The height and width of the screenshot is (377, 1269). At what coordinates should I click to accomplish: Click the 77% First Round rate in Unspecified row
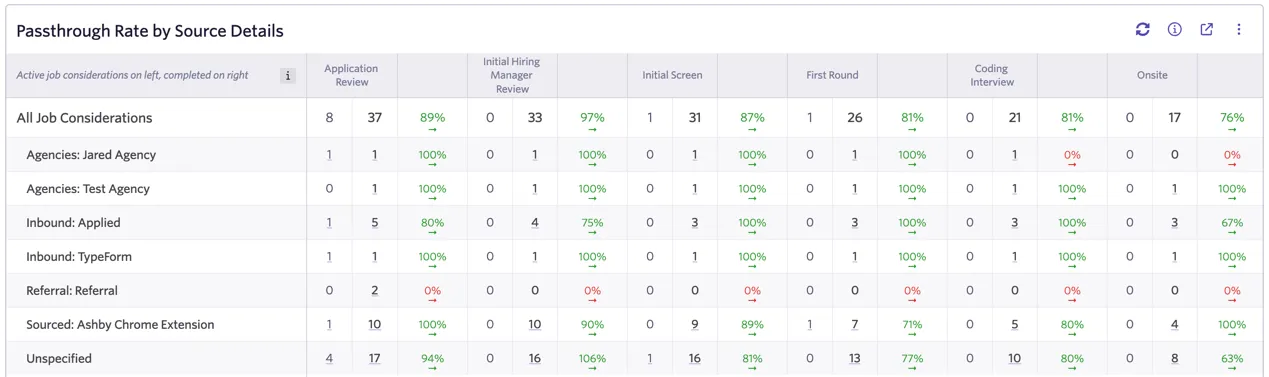[x=912, y=359]
